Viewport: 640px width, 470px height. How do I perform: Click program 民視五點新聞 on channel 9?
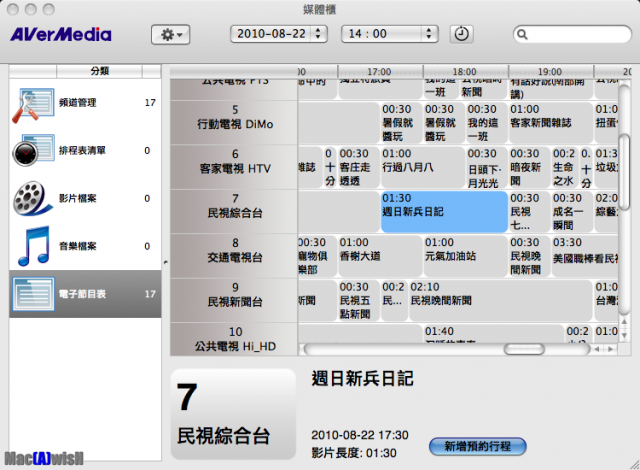[x=359, y=300]
